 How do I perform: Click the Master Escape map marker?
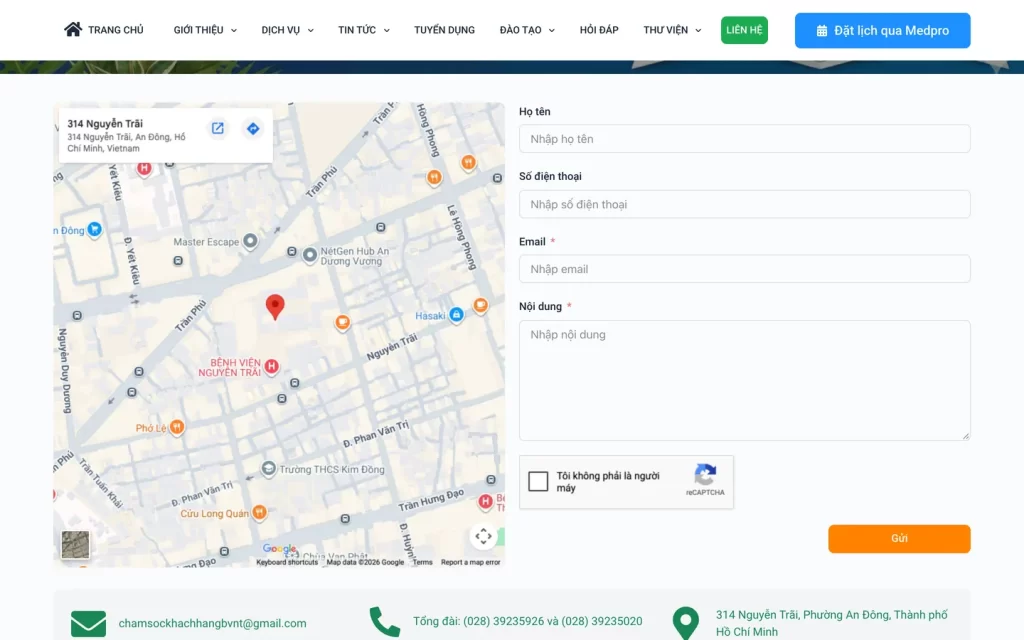pyautogui.click(x=250, y=241)
